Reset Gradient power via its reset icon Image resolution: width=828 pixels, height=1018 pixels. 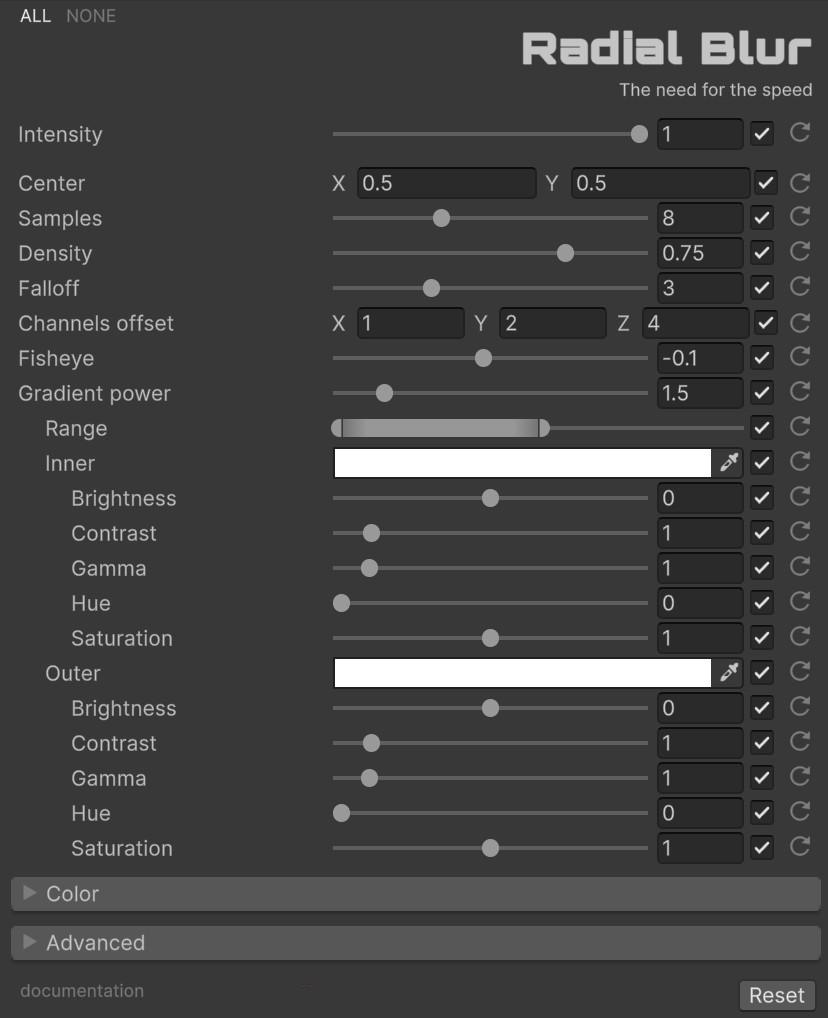click(x=799, y=392)
